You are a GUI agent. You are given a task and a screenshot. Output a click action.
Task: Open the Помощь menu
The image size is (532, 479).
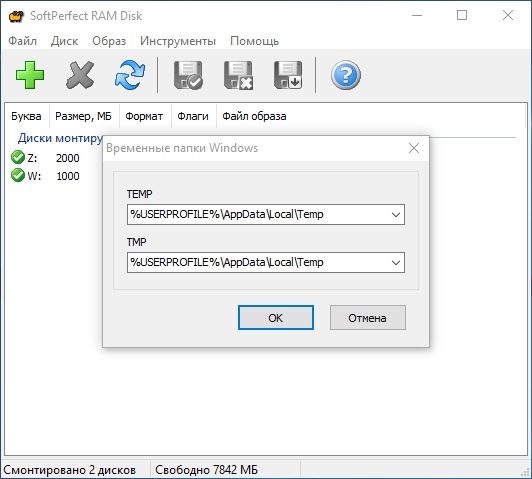pyautogui.click(x=254, y=41)
